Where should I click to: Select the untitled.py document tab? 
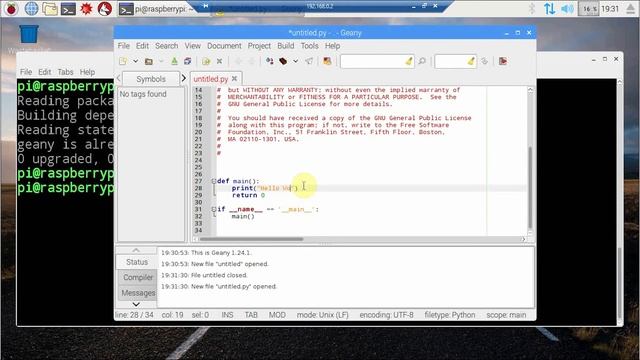[211, 79]
